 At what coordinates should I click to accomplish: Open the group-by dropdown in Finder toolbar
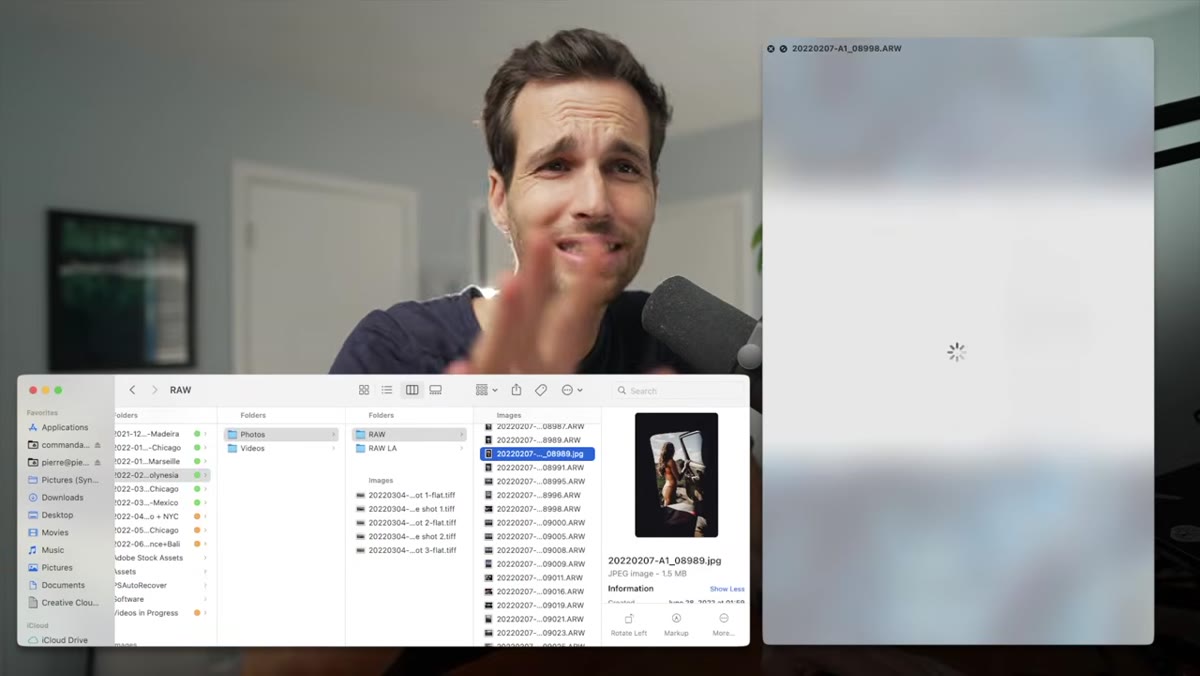pos(486,390)
